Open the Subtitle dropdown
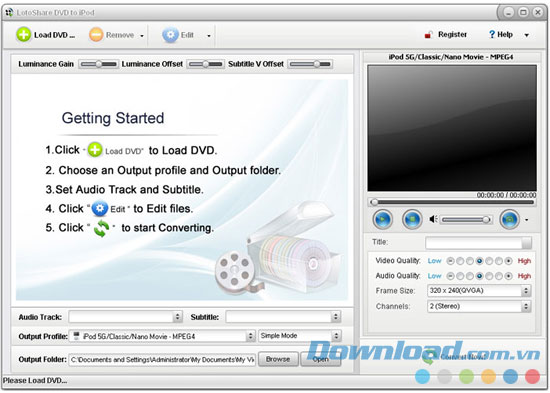This screenshot has height=393, width=550. coord(336,317)
